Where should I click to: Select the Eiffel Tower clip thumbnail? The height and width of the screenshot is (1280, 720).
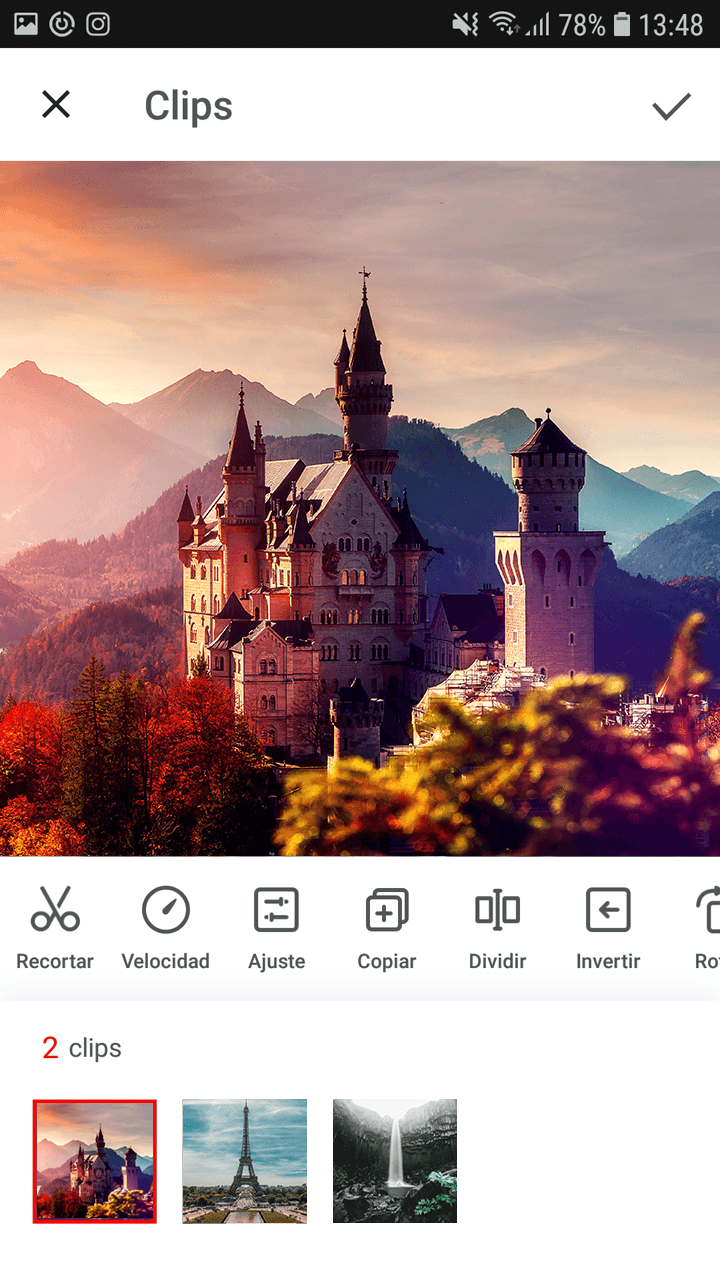pos(245,1161)
